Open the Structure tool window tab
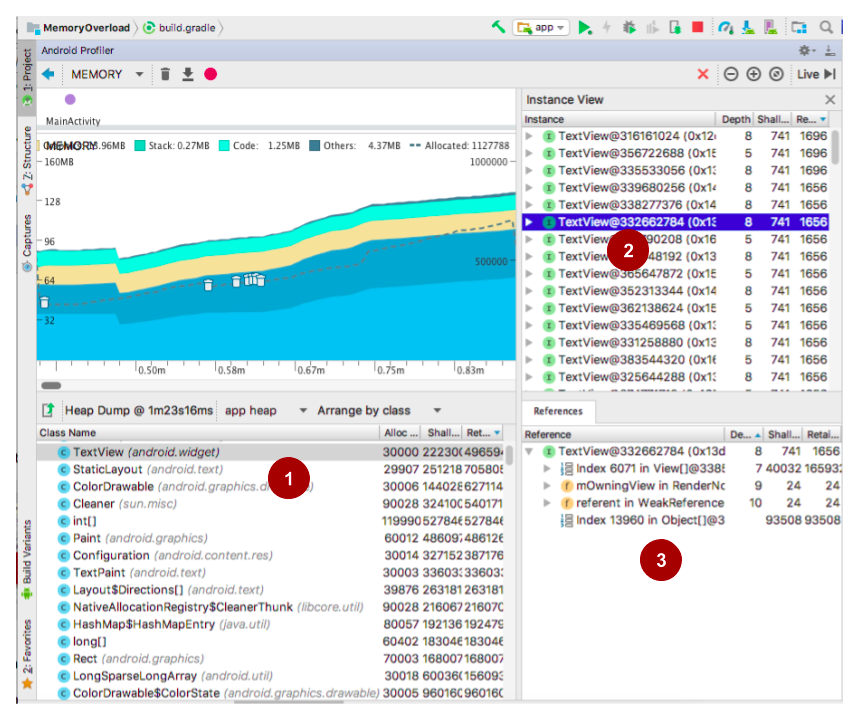This screenshot has width=860, height=709. tap(27, 160)
